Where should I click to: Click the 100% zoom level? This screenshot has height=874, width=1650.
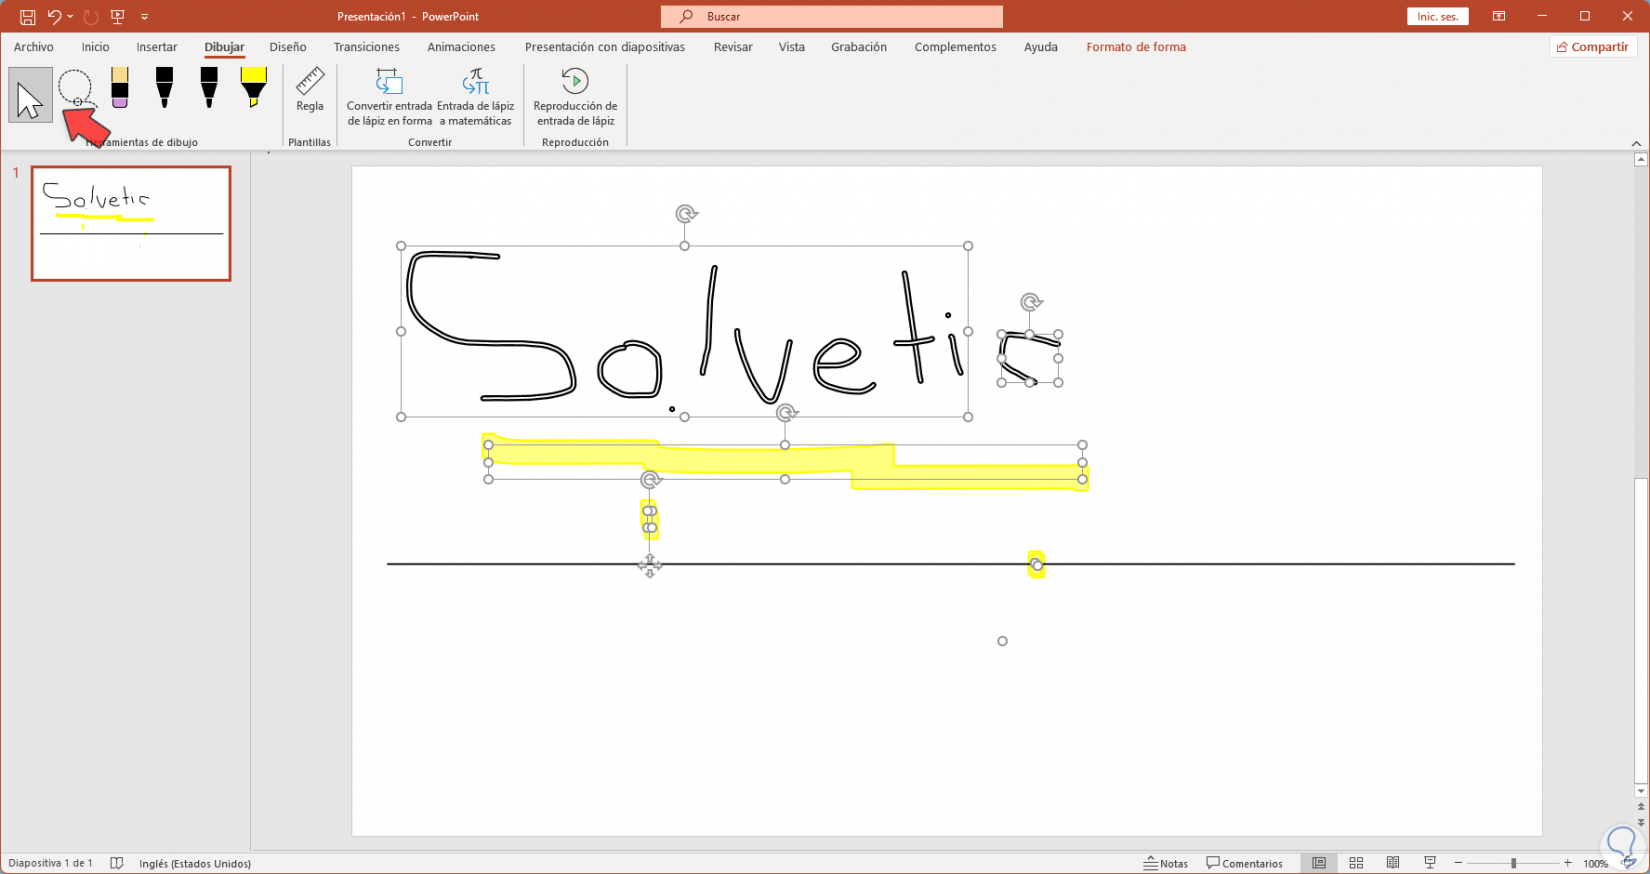click(x=1596, y=863)
